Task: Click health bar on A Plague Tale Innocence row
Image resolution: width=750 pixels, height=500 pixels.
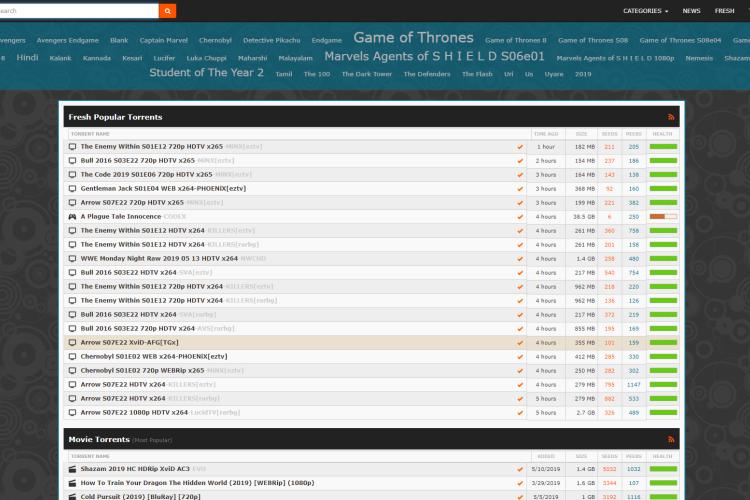Action: point(663,217)
